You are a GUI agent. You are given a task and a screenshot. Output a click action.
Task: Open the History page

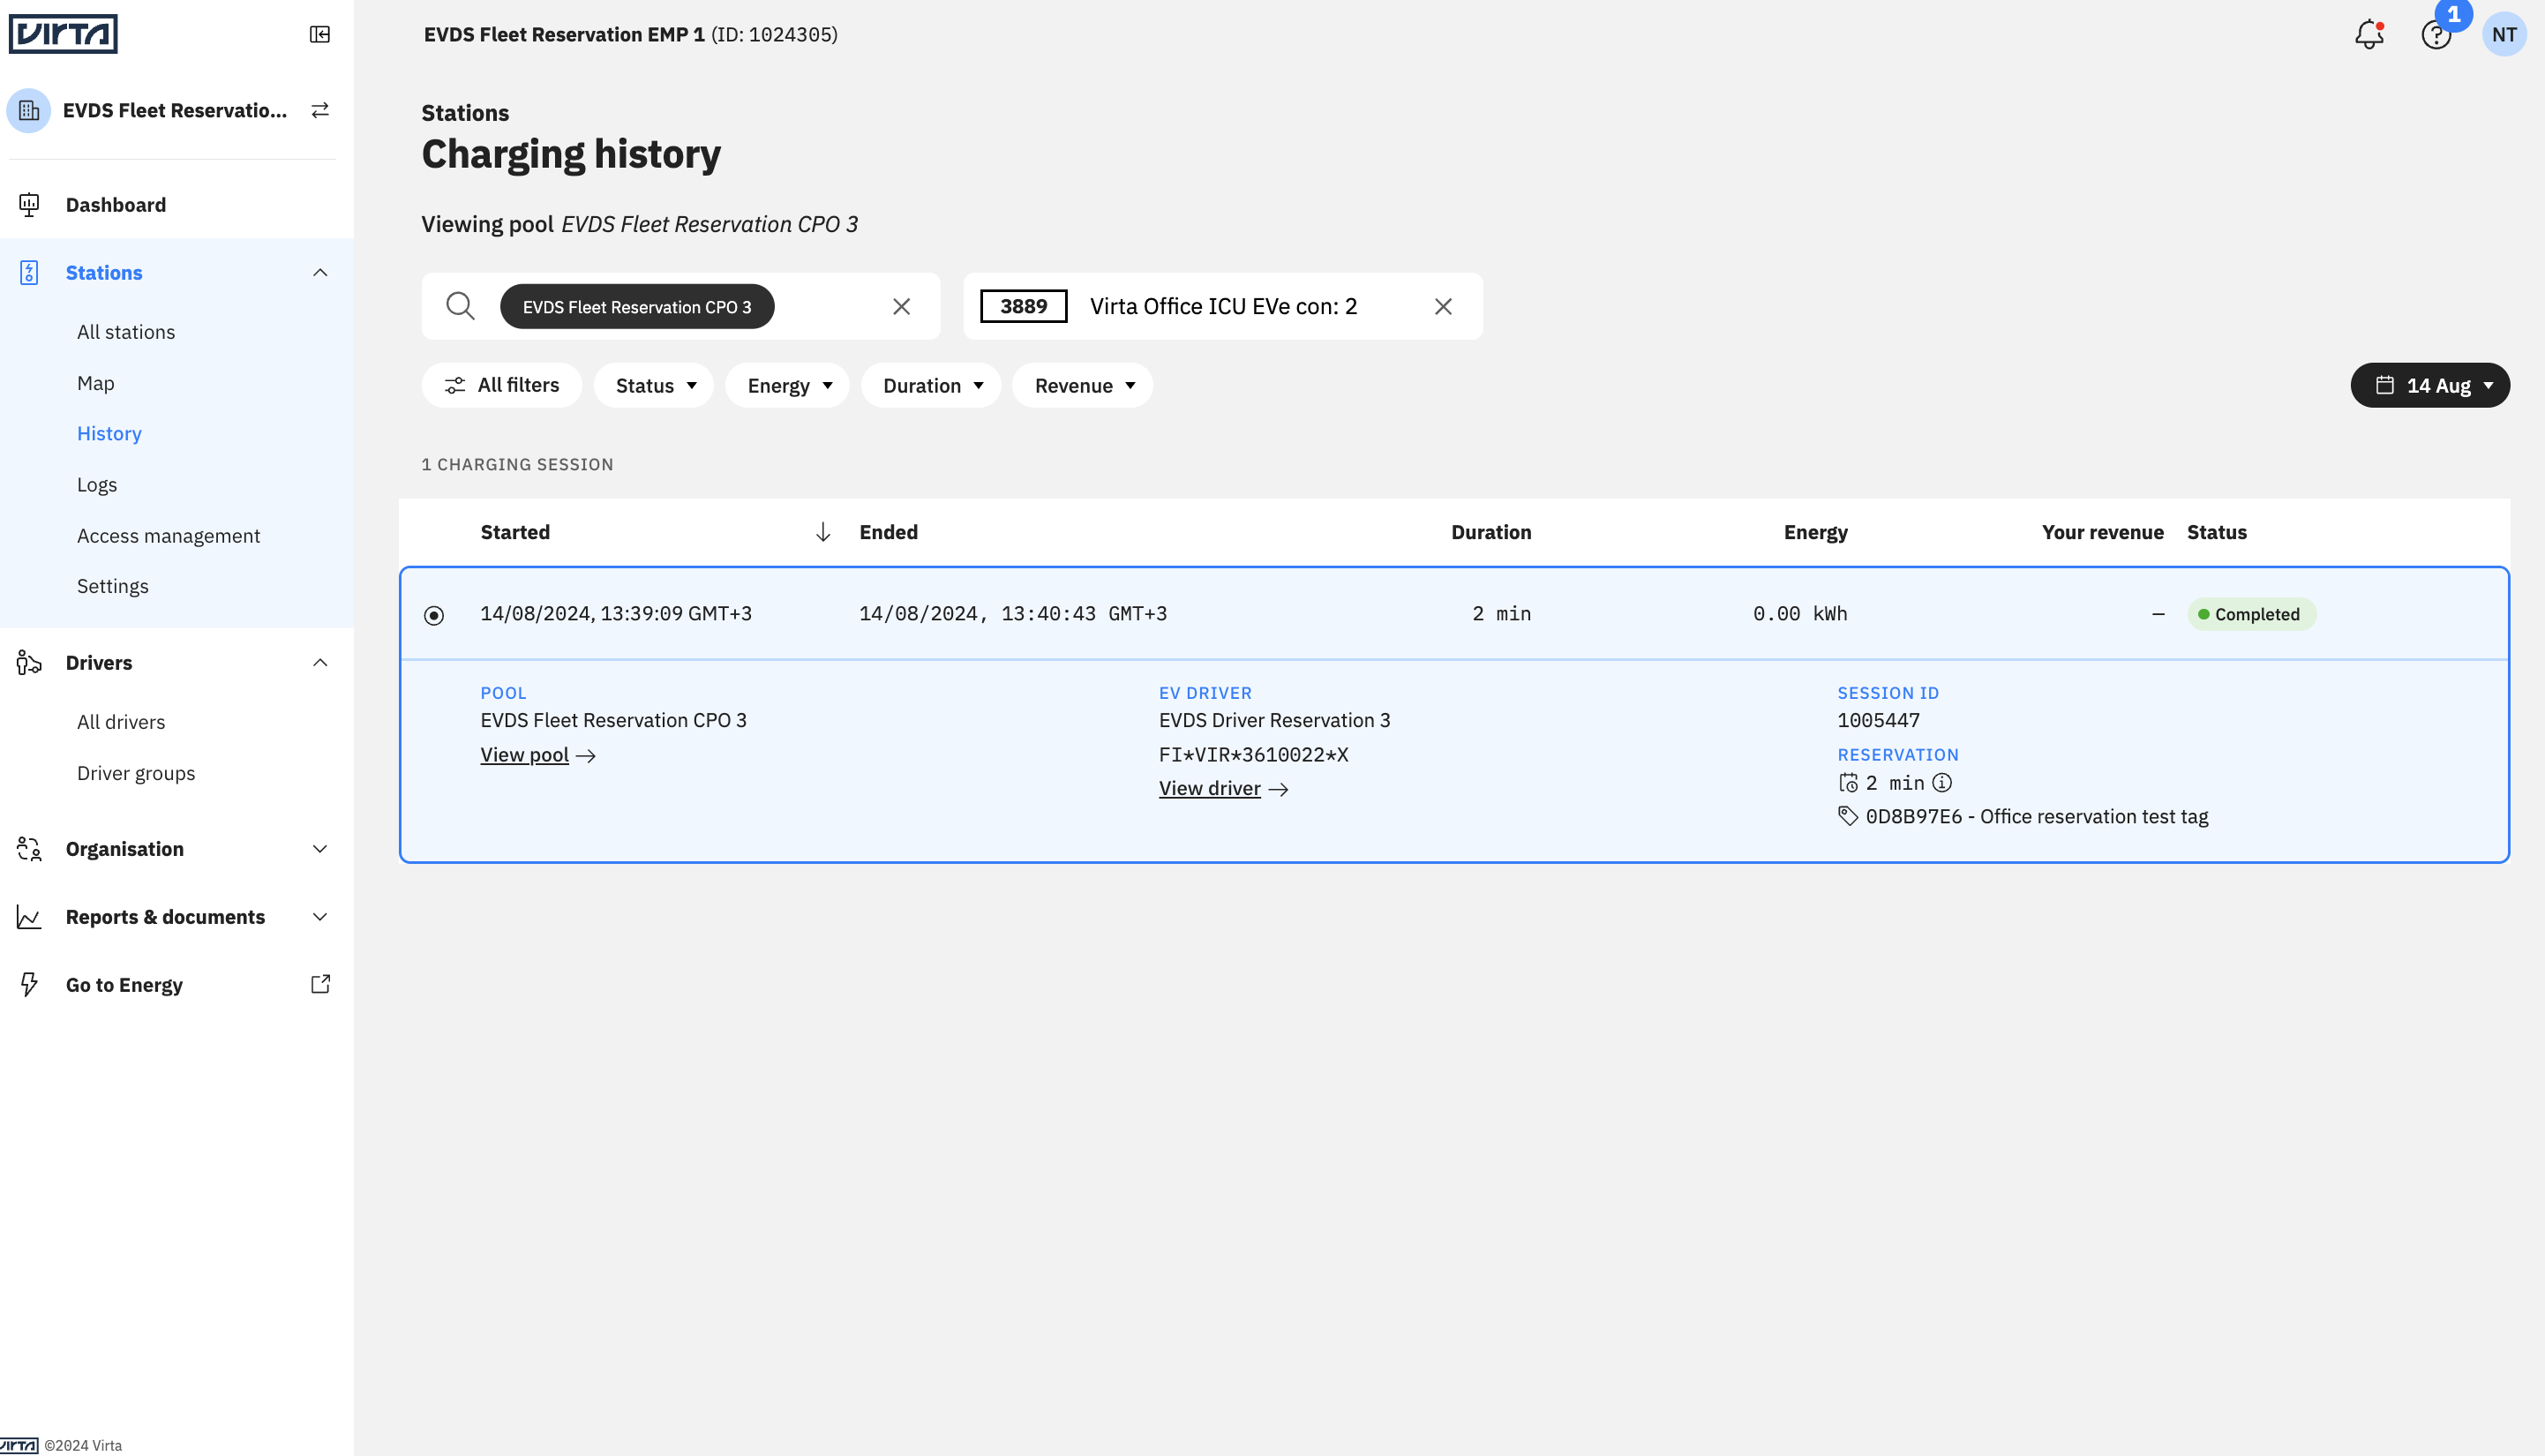pyautogui.click(x=109, y=433)
